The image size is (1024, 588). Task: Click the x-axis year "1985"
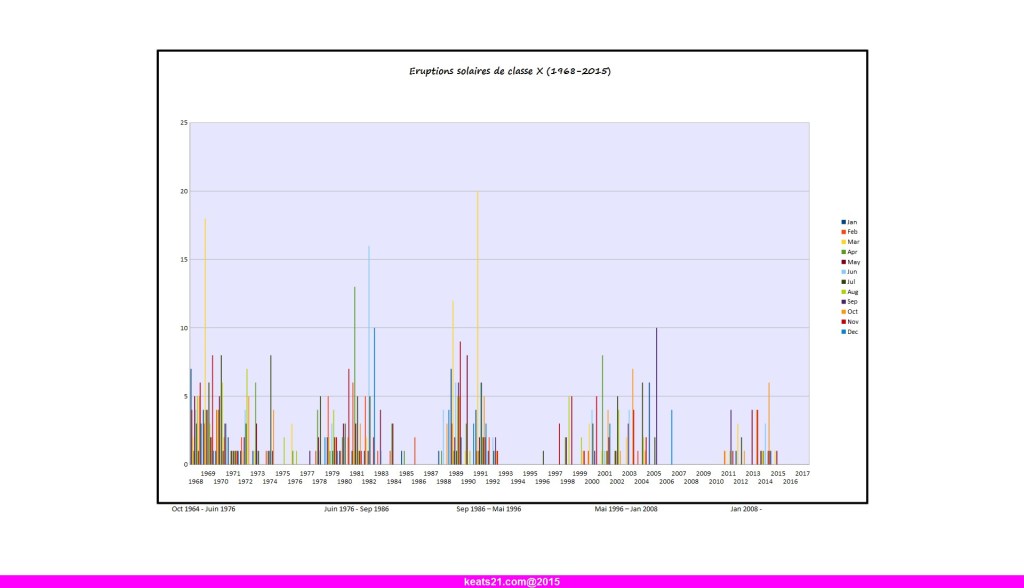pos(406,474)
